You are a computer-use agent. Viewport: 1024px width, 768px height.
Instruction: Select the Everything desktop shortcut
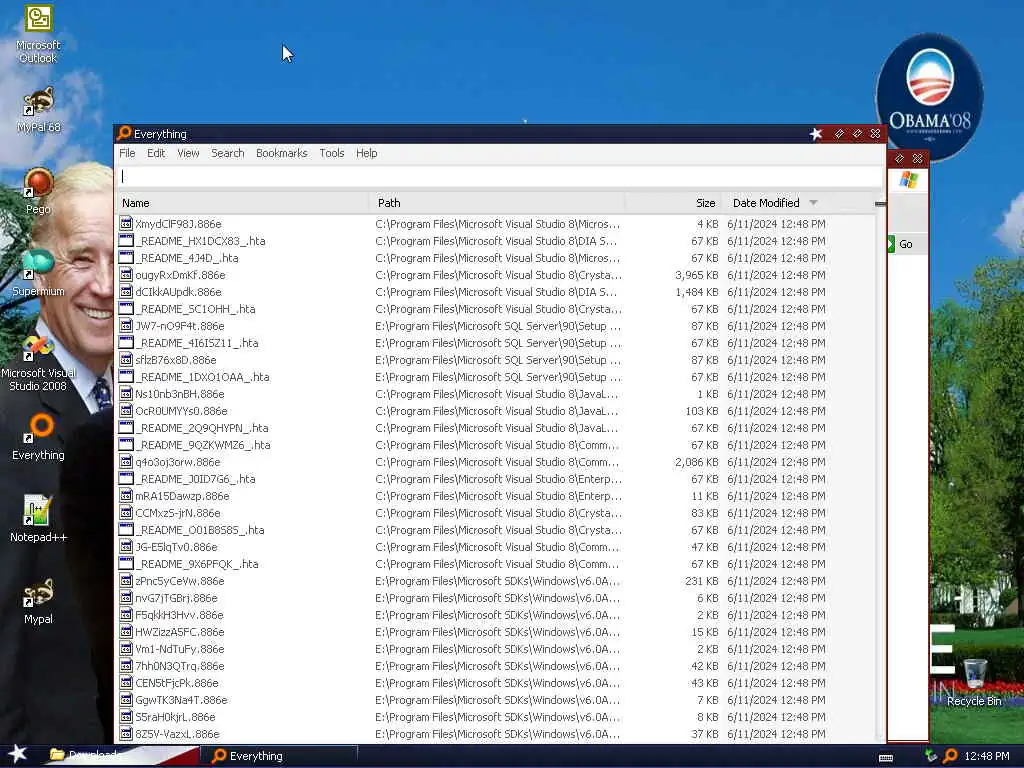pyautogui.click(x=38, y=437)
